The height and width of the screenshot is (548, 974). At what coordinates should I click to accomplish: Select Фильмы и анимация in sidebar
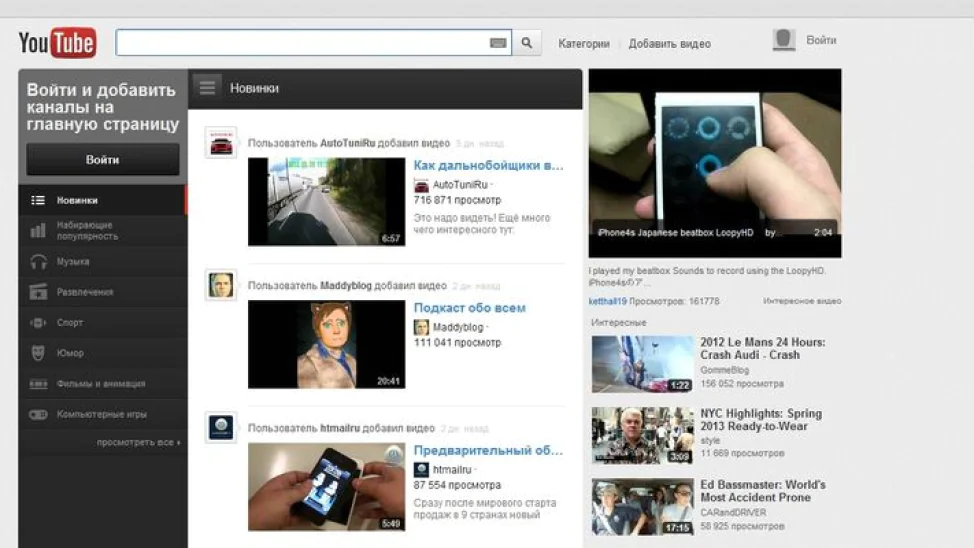pyautogui.click(x=102, y=384)
